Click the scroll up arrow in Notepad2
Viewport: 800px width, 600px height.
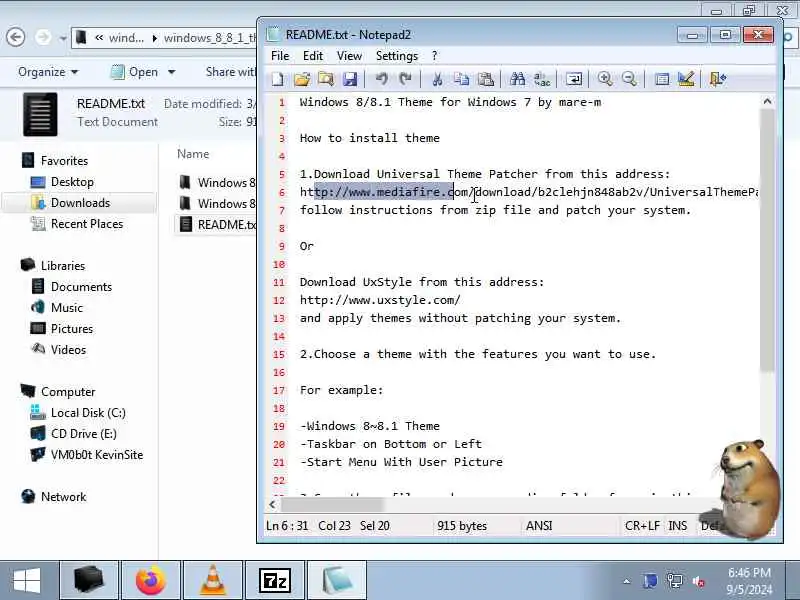(767, 102)
